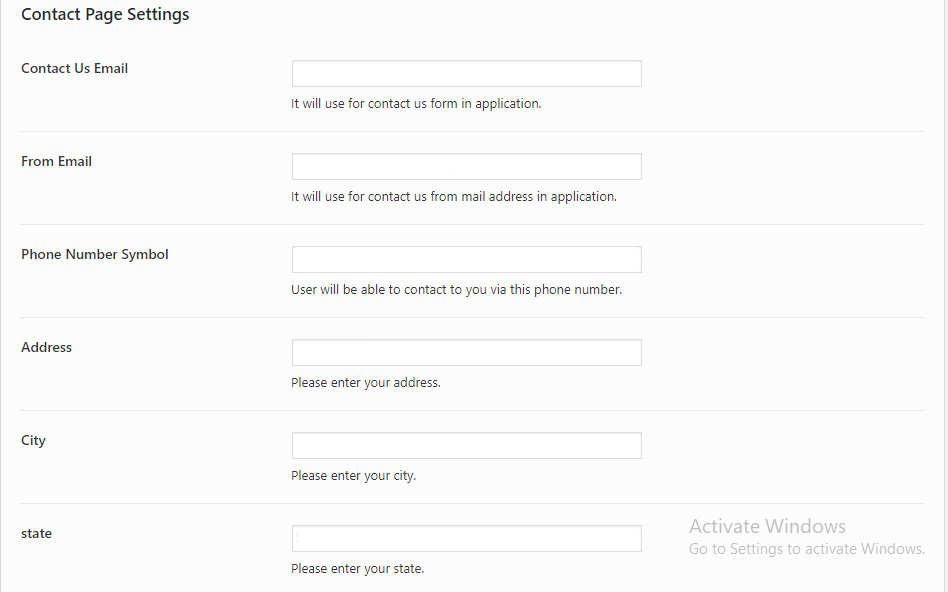The width and height of the screenshot is (948, 592).
Task: Click the phone number description text
Action: [456, 290]
